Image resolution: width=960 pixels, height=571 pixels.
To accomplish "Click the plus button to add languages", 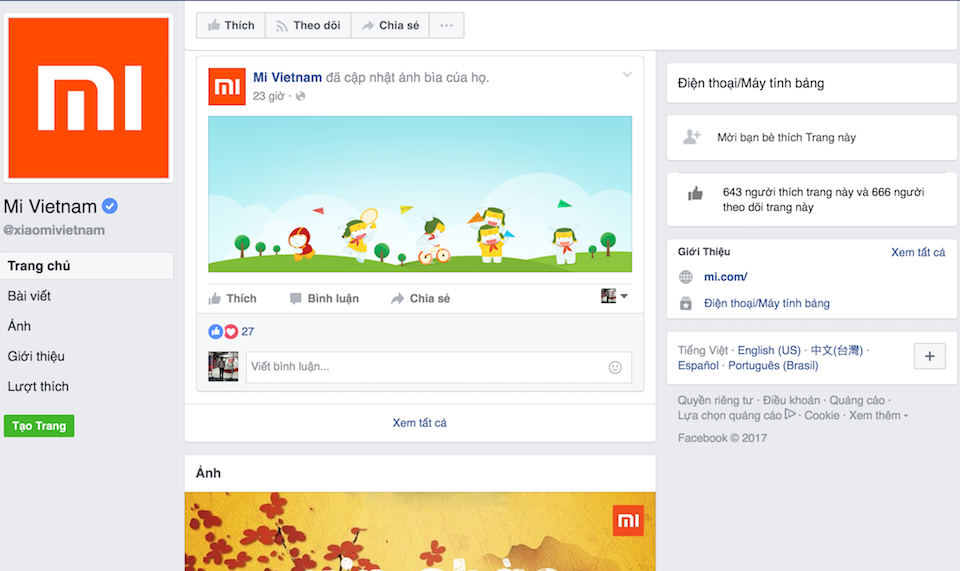I will coord(929,356).
